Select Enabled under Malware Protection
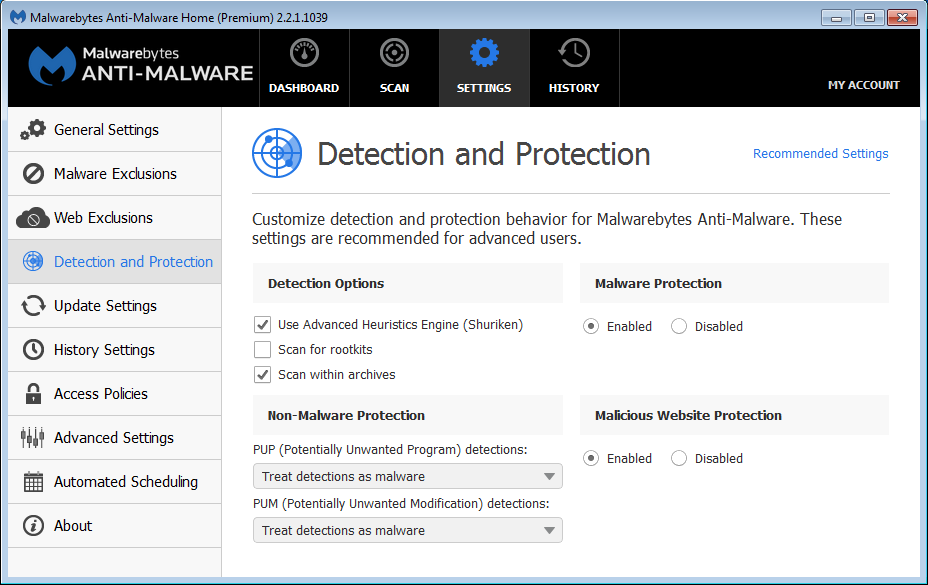Screen dimensions: 928x585 591,326
